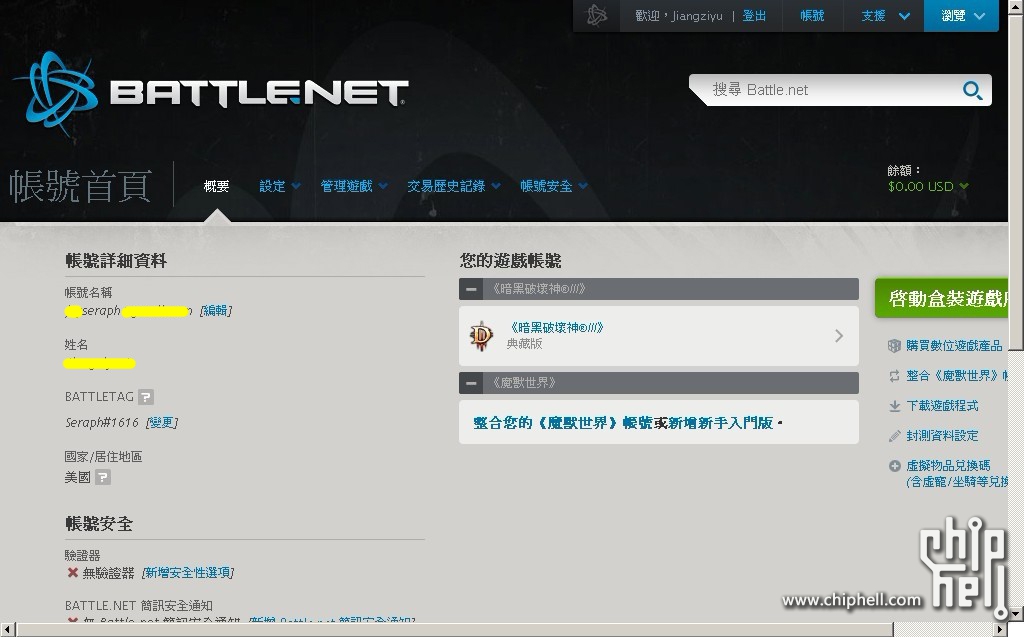The height and width of the screenshot is (637, 1024).
Task: Click the vertical scrollbar down arrow
Action: [x=1016, y=614]
